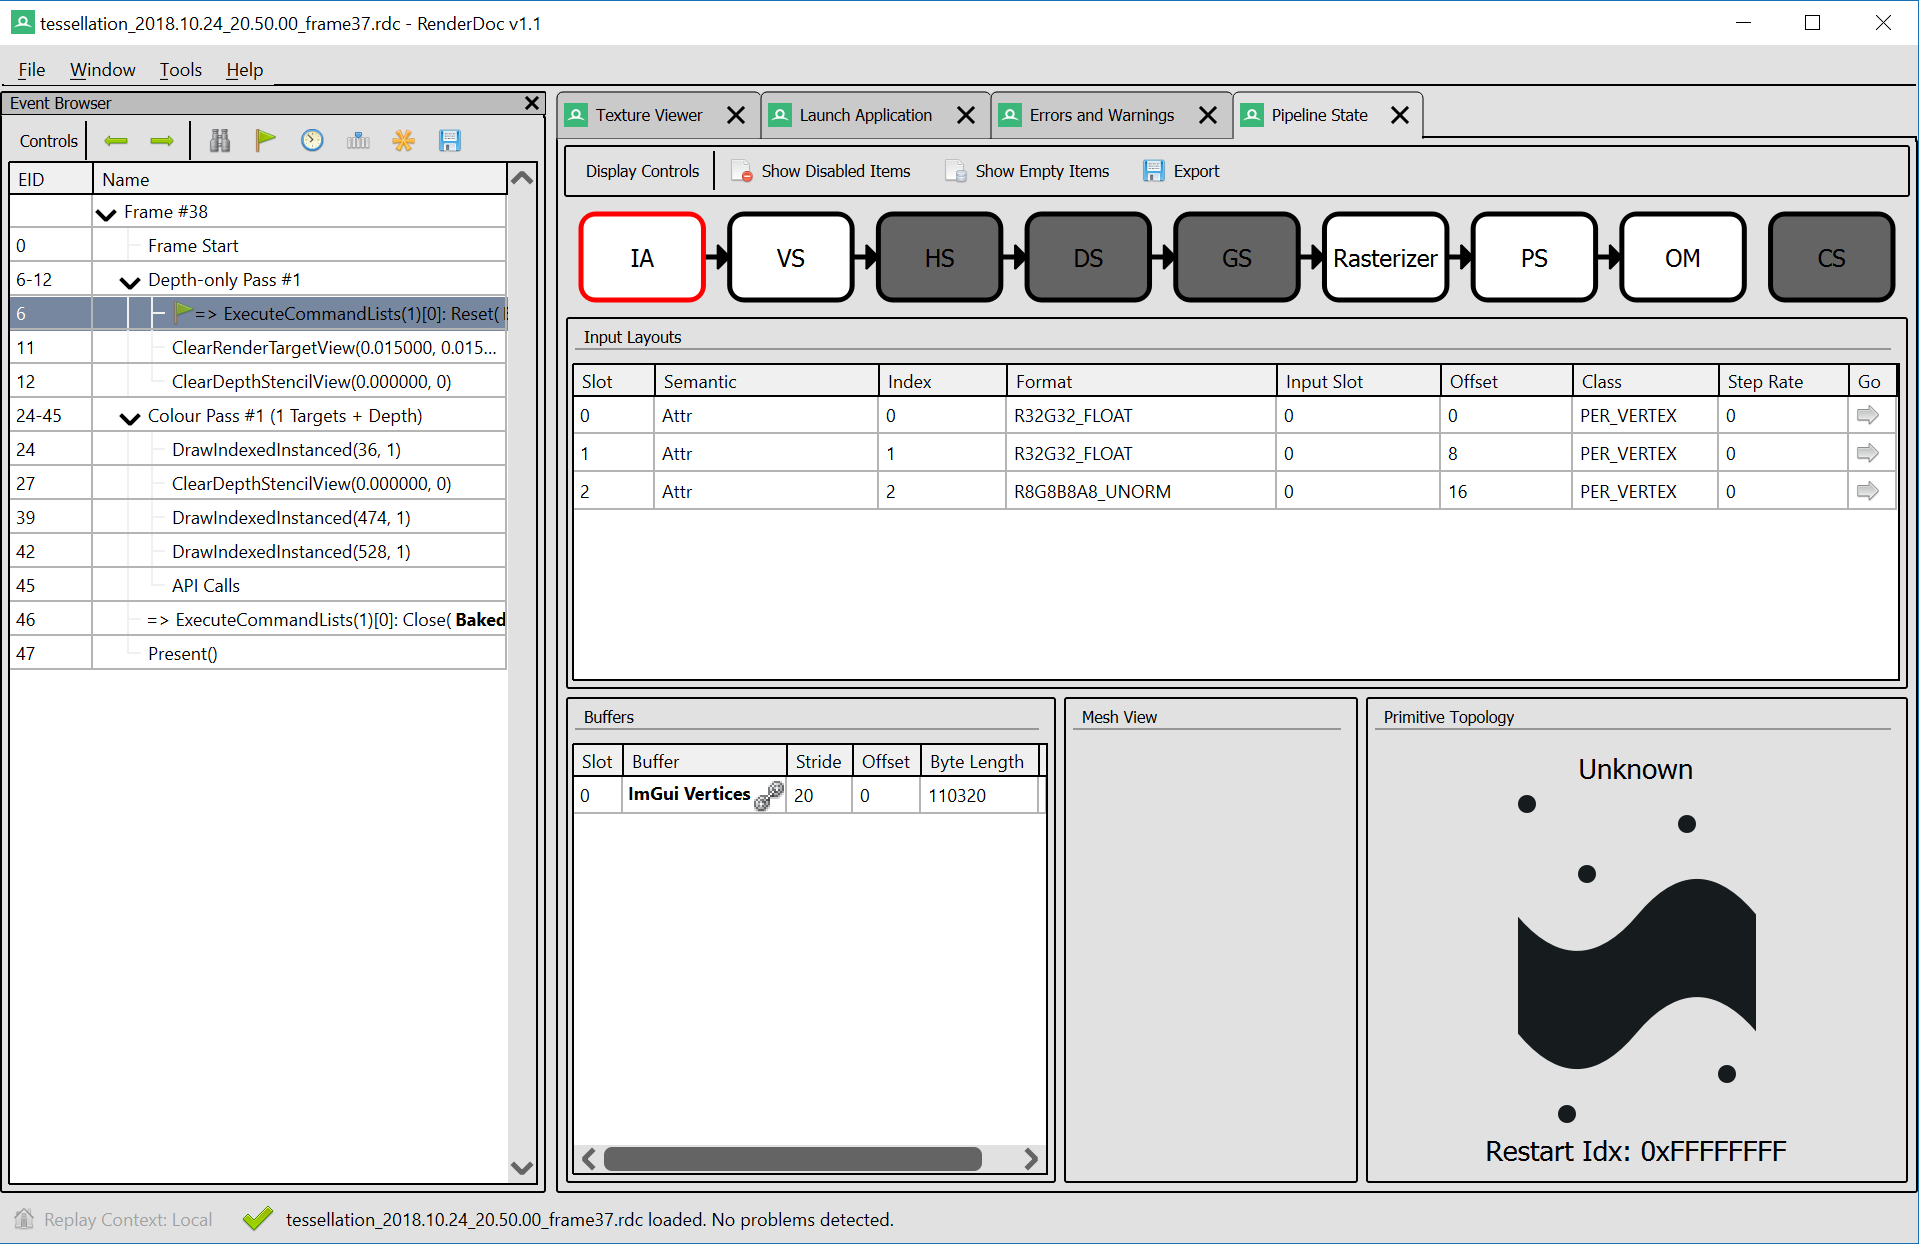The height and width of the screenshot is (1244, 1920).
Task: Collapse the Frame #38 tree node
Action: [107, 212]
